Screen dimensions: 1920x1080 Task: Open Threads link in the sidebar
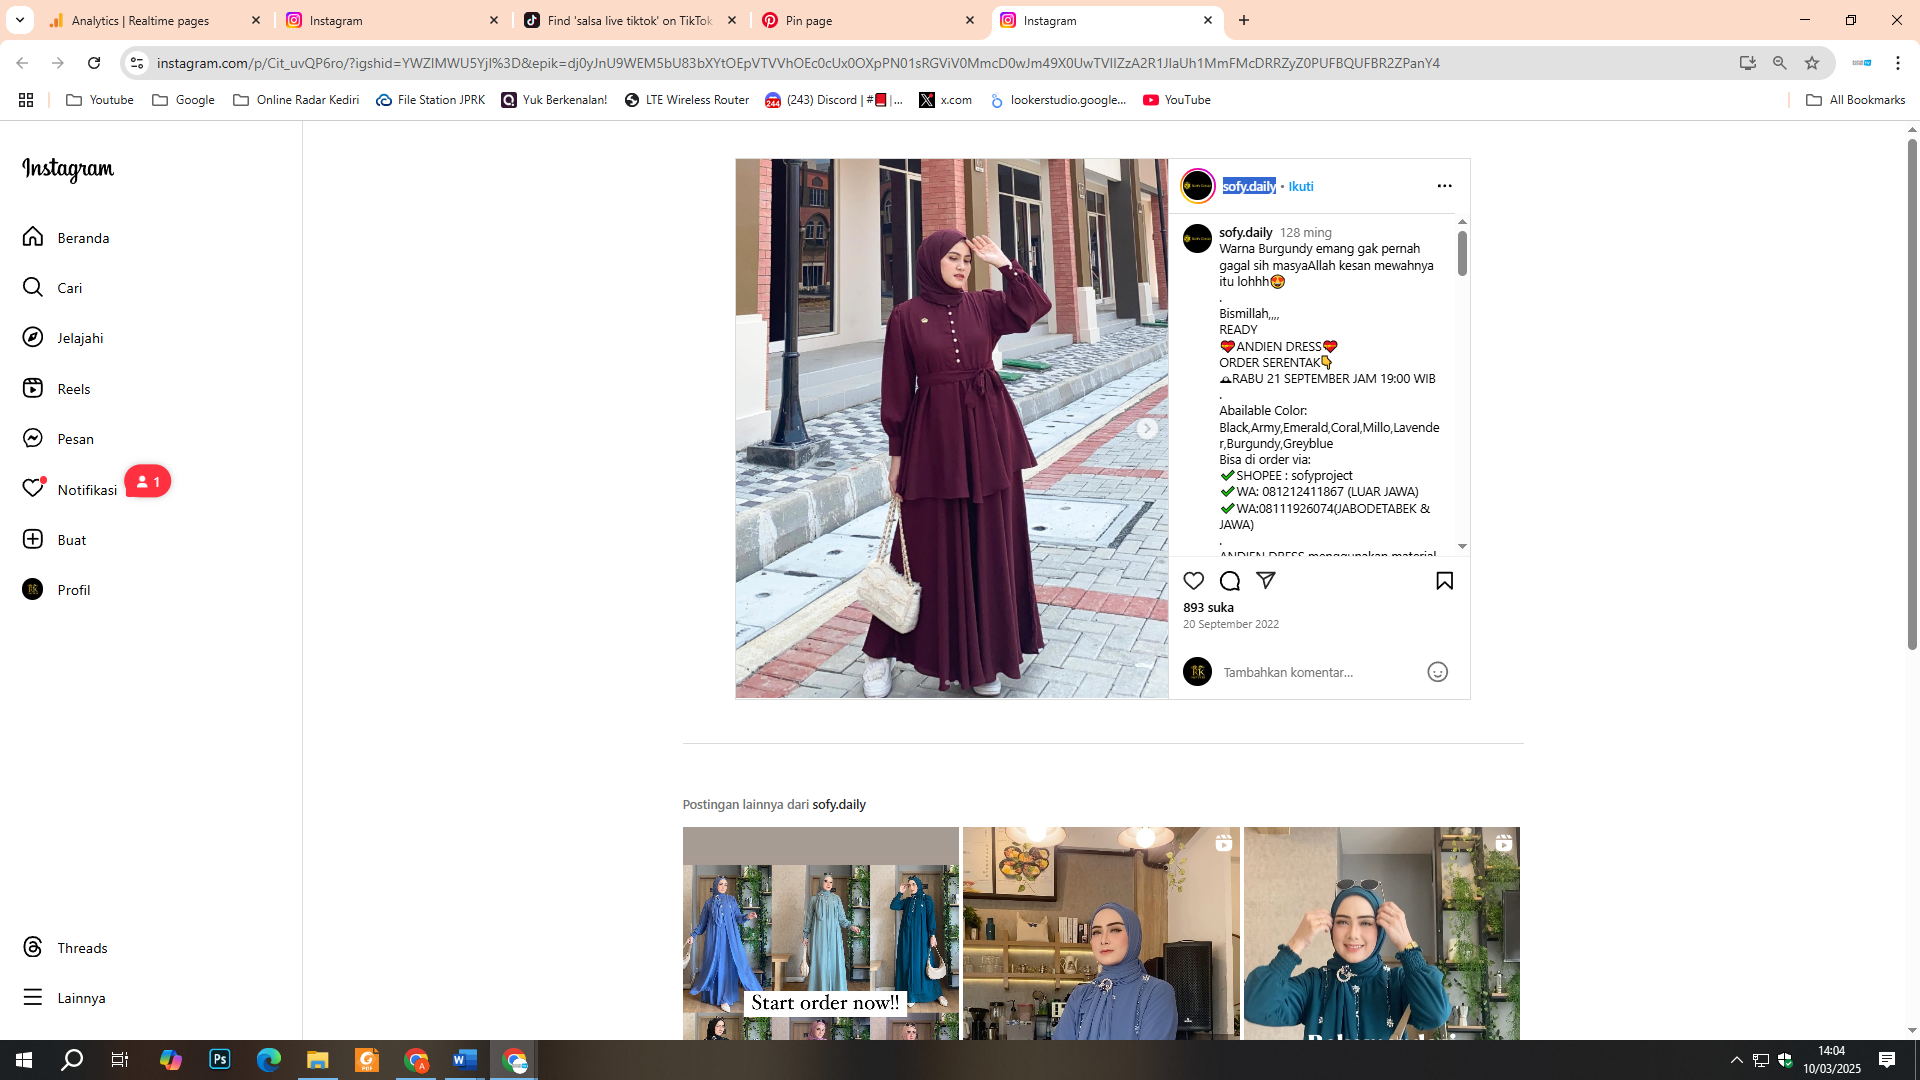pos(65,948)
